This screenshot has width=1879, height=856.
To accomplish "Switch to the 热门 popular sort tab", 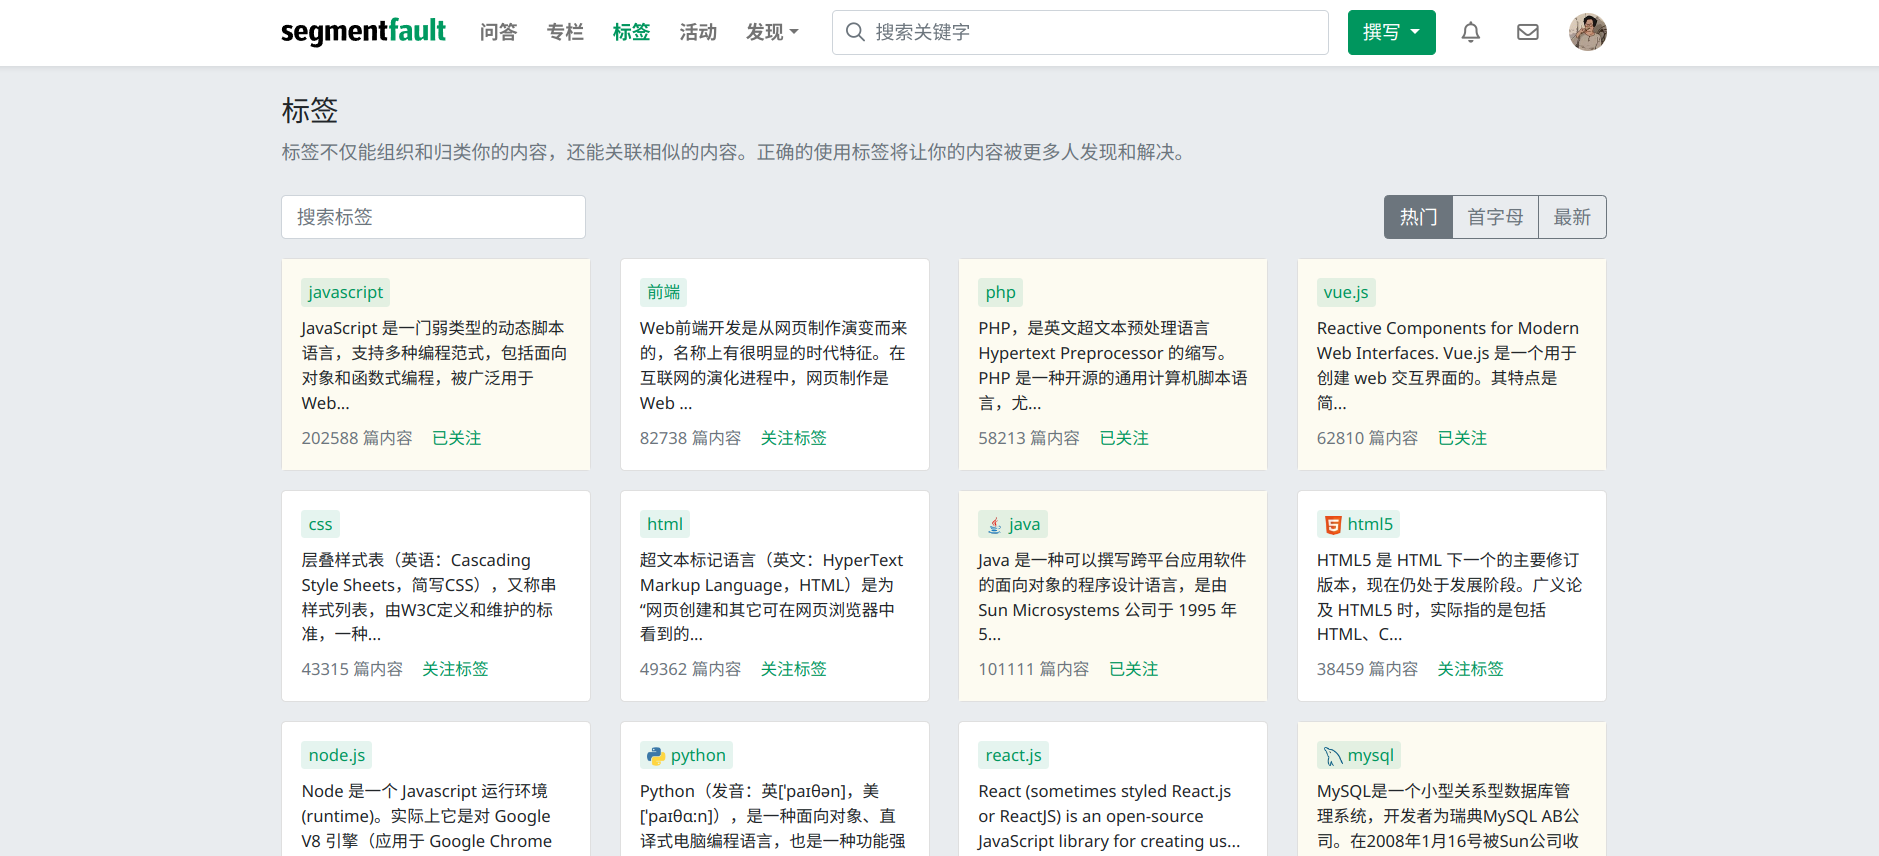I will click(x=1418, y=217).
